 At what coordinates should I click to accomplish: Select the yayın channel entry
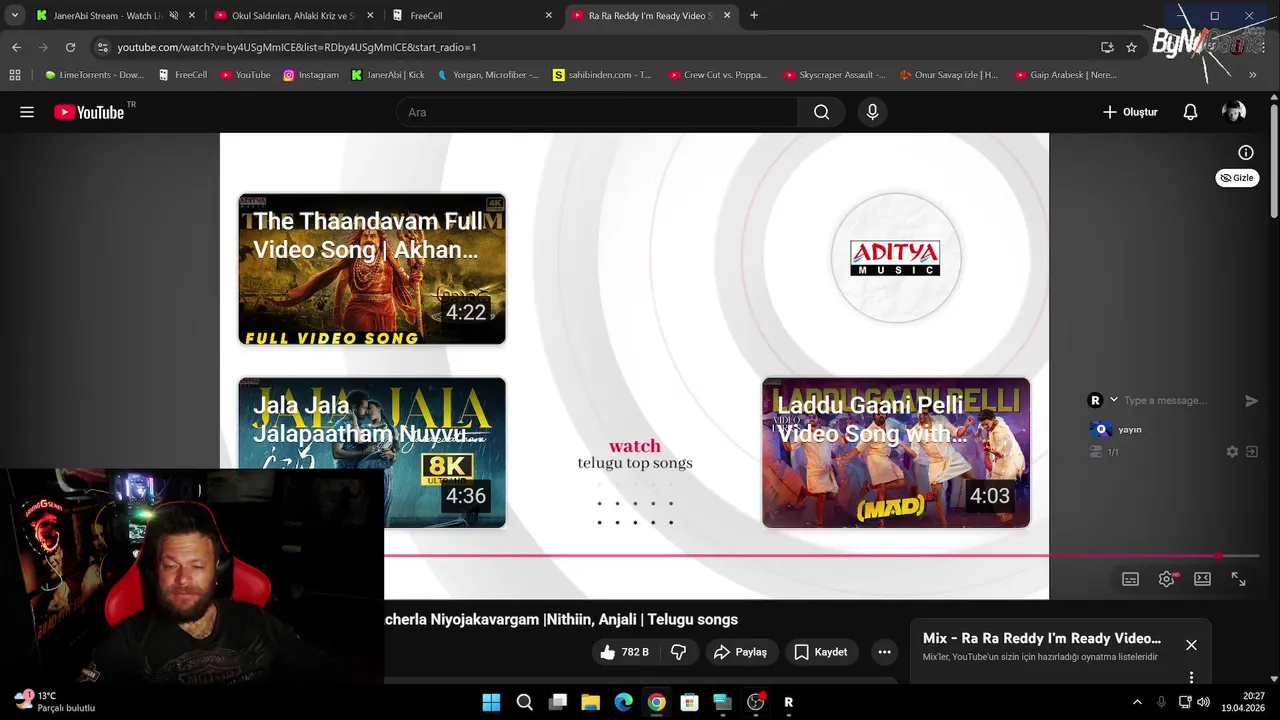coord(1116,429)
